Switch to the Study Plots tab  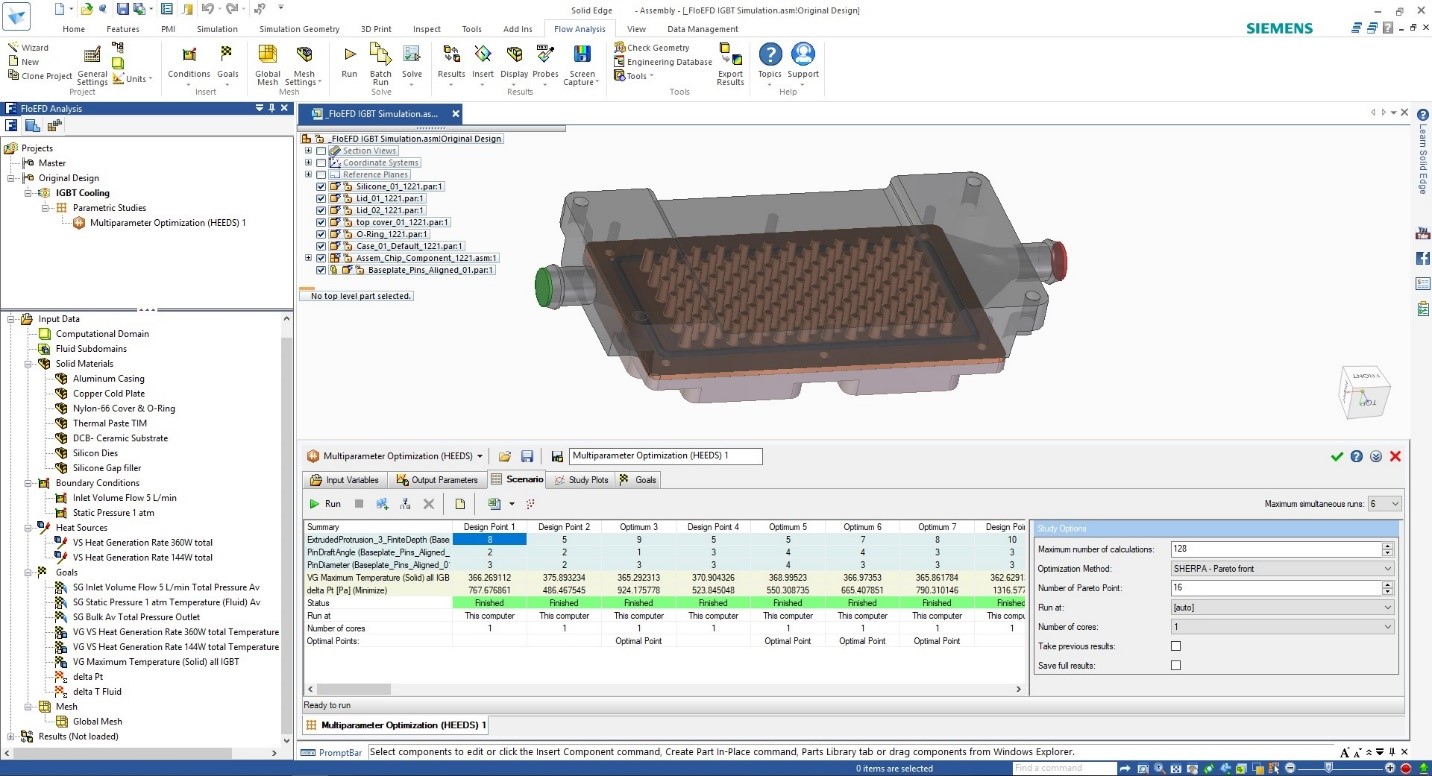(581, 480)
